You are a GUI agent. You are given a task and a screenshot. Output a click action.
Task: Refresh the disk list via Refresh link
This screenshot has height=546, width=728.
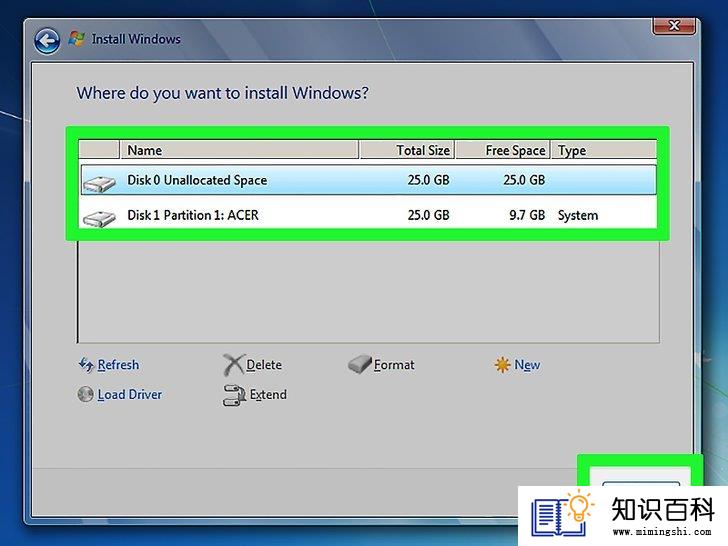(x=118, y=365)
